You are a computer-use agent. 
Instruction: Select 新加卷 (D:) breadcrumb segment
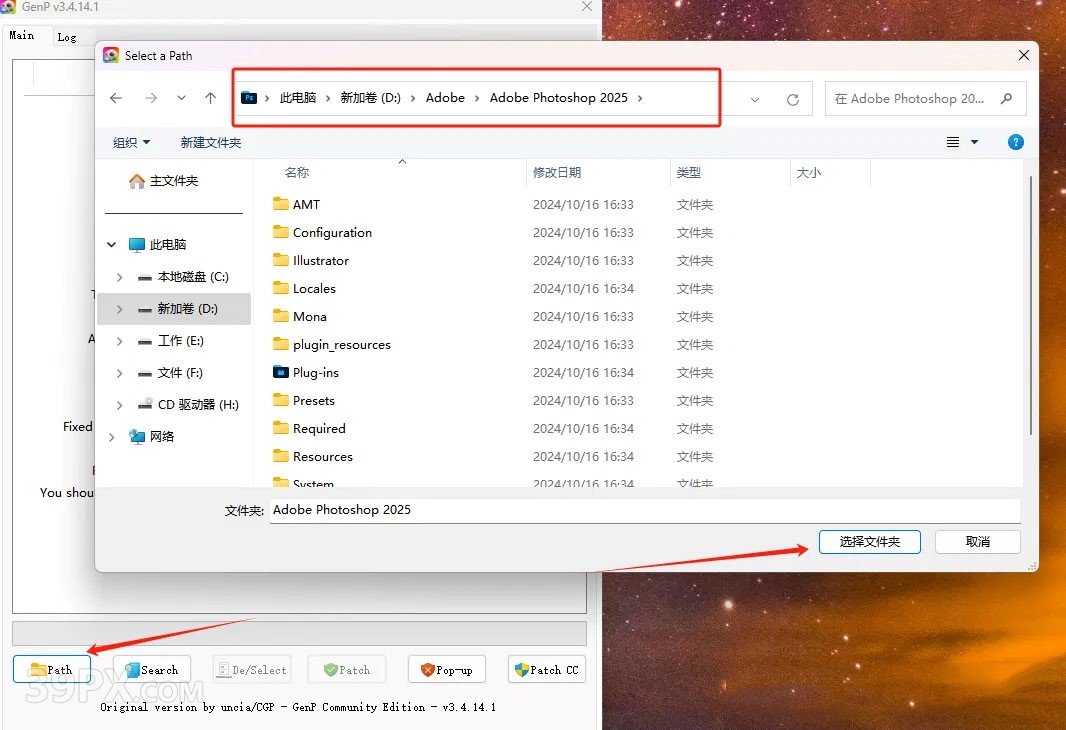point(371,98)
